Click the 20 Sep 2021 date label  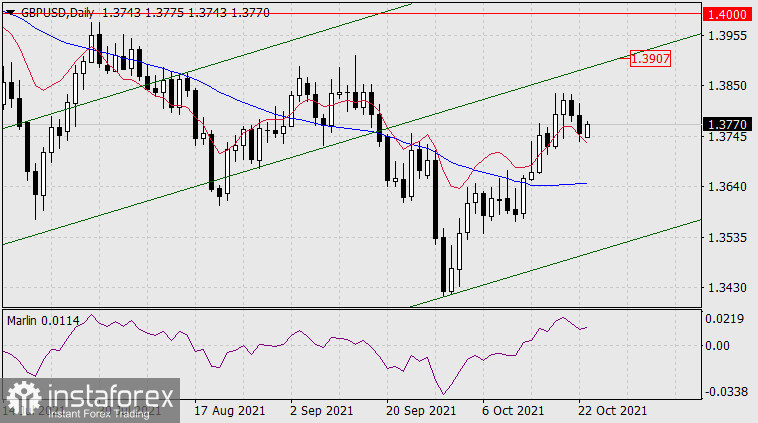click(421, 411)
